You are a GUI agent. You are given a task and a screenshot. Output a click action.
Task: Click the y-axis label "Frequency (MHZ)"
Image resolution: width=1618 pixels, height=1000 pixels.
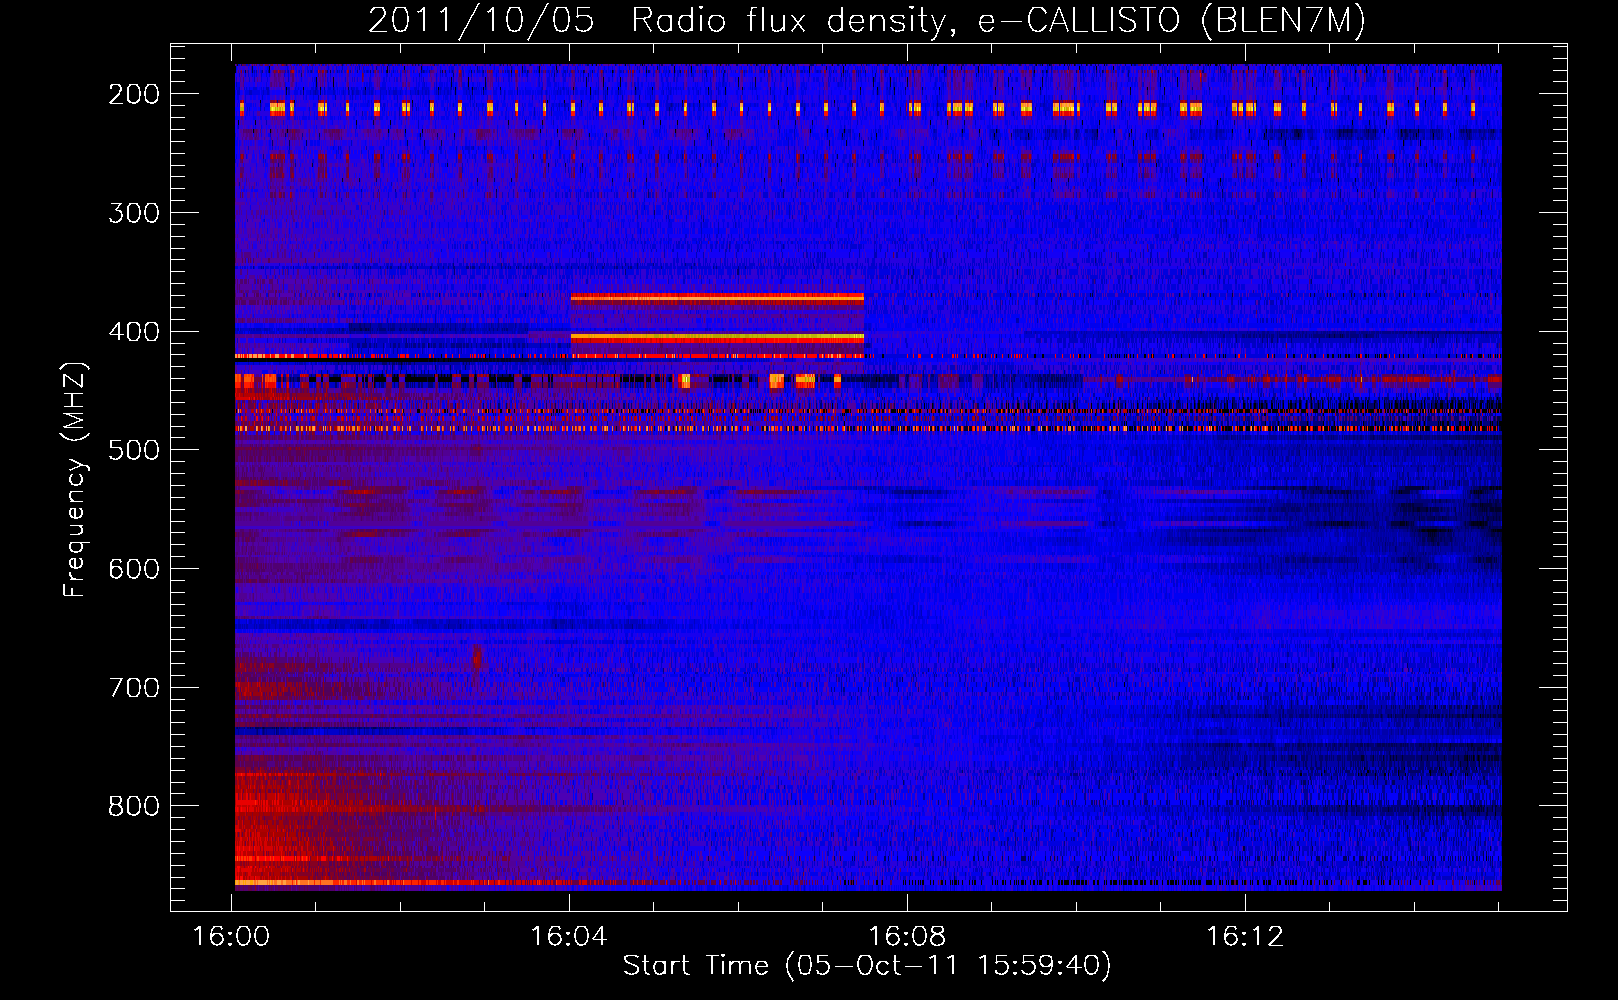(x=75, y=479)
